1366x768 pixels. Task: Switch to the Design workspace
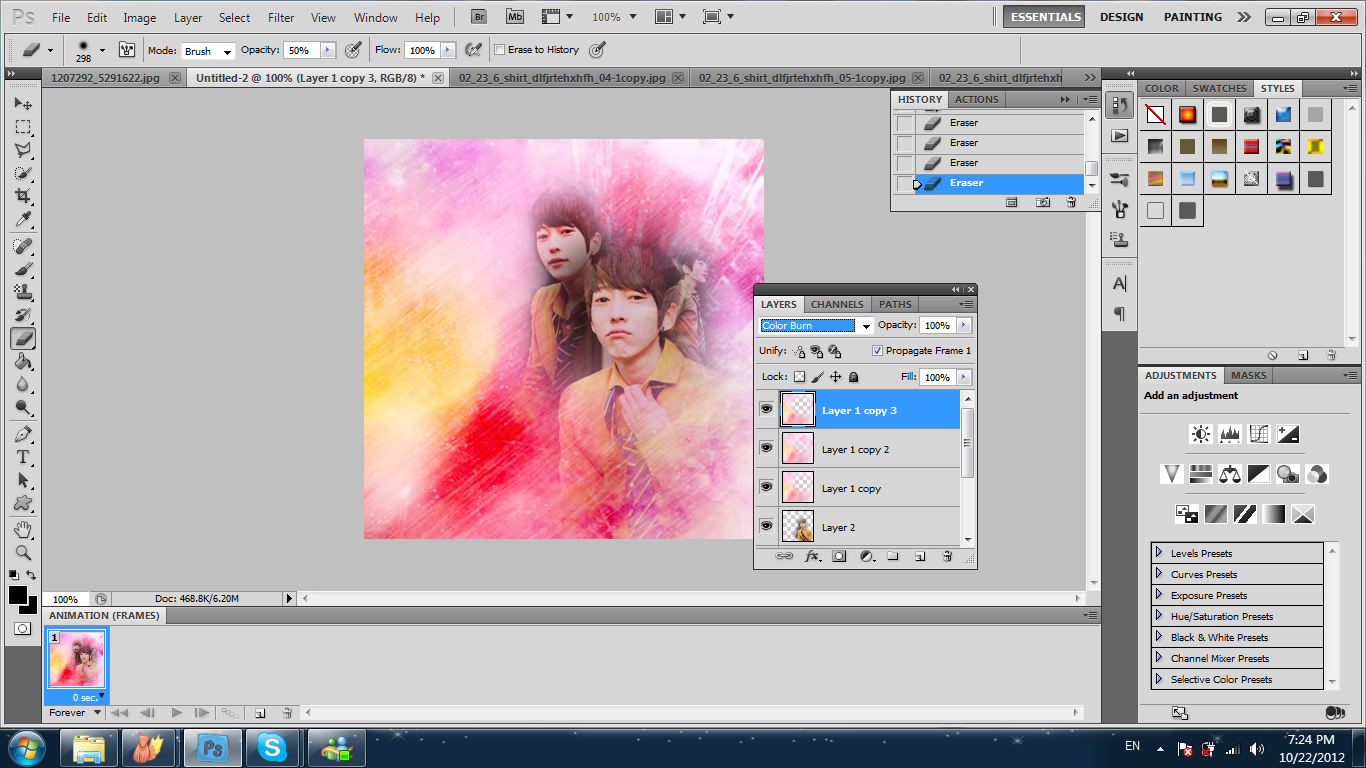pyautogui.click(x=1121, y=17)
